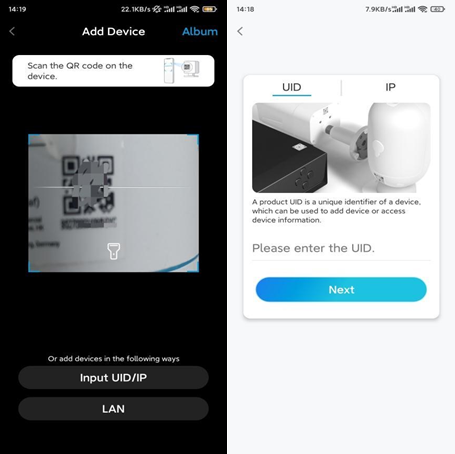Tap the phone-scanning-camera illustration icon
The width and height of the screenshot is (455, 454).
[182, 71]
